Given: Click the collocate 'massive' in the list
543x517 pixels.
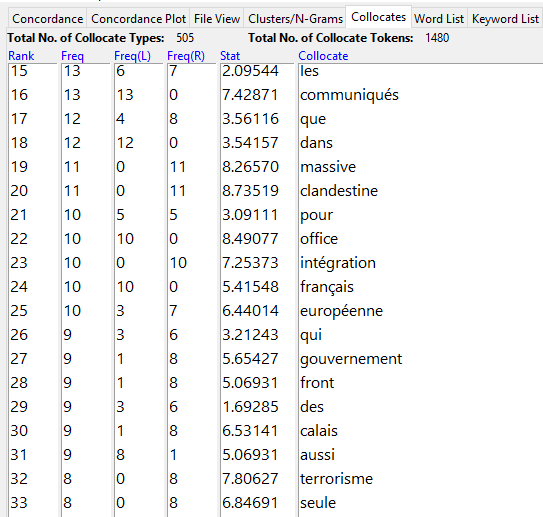Looking at the screenshot, I should coord(328,167).
